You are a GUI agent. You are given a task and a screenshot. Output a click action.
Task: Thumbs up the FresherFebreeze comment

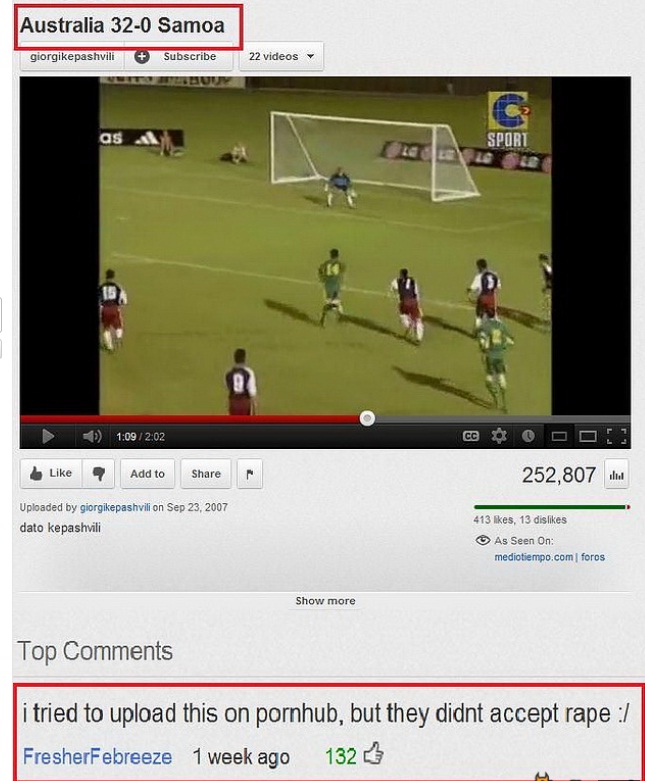374,753
